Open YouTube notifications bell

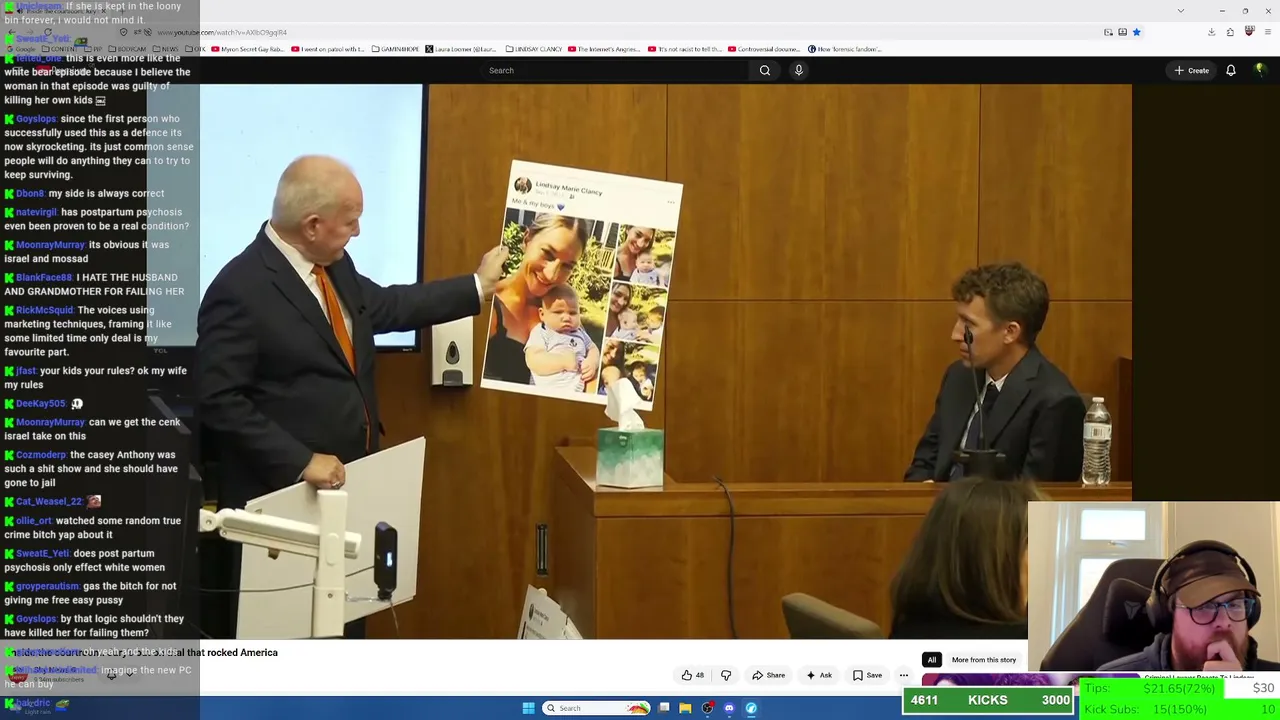pos(1231,70)
